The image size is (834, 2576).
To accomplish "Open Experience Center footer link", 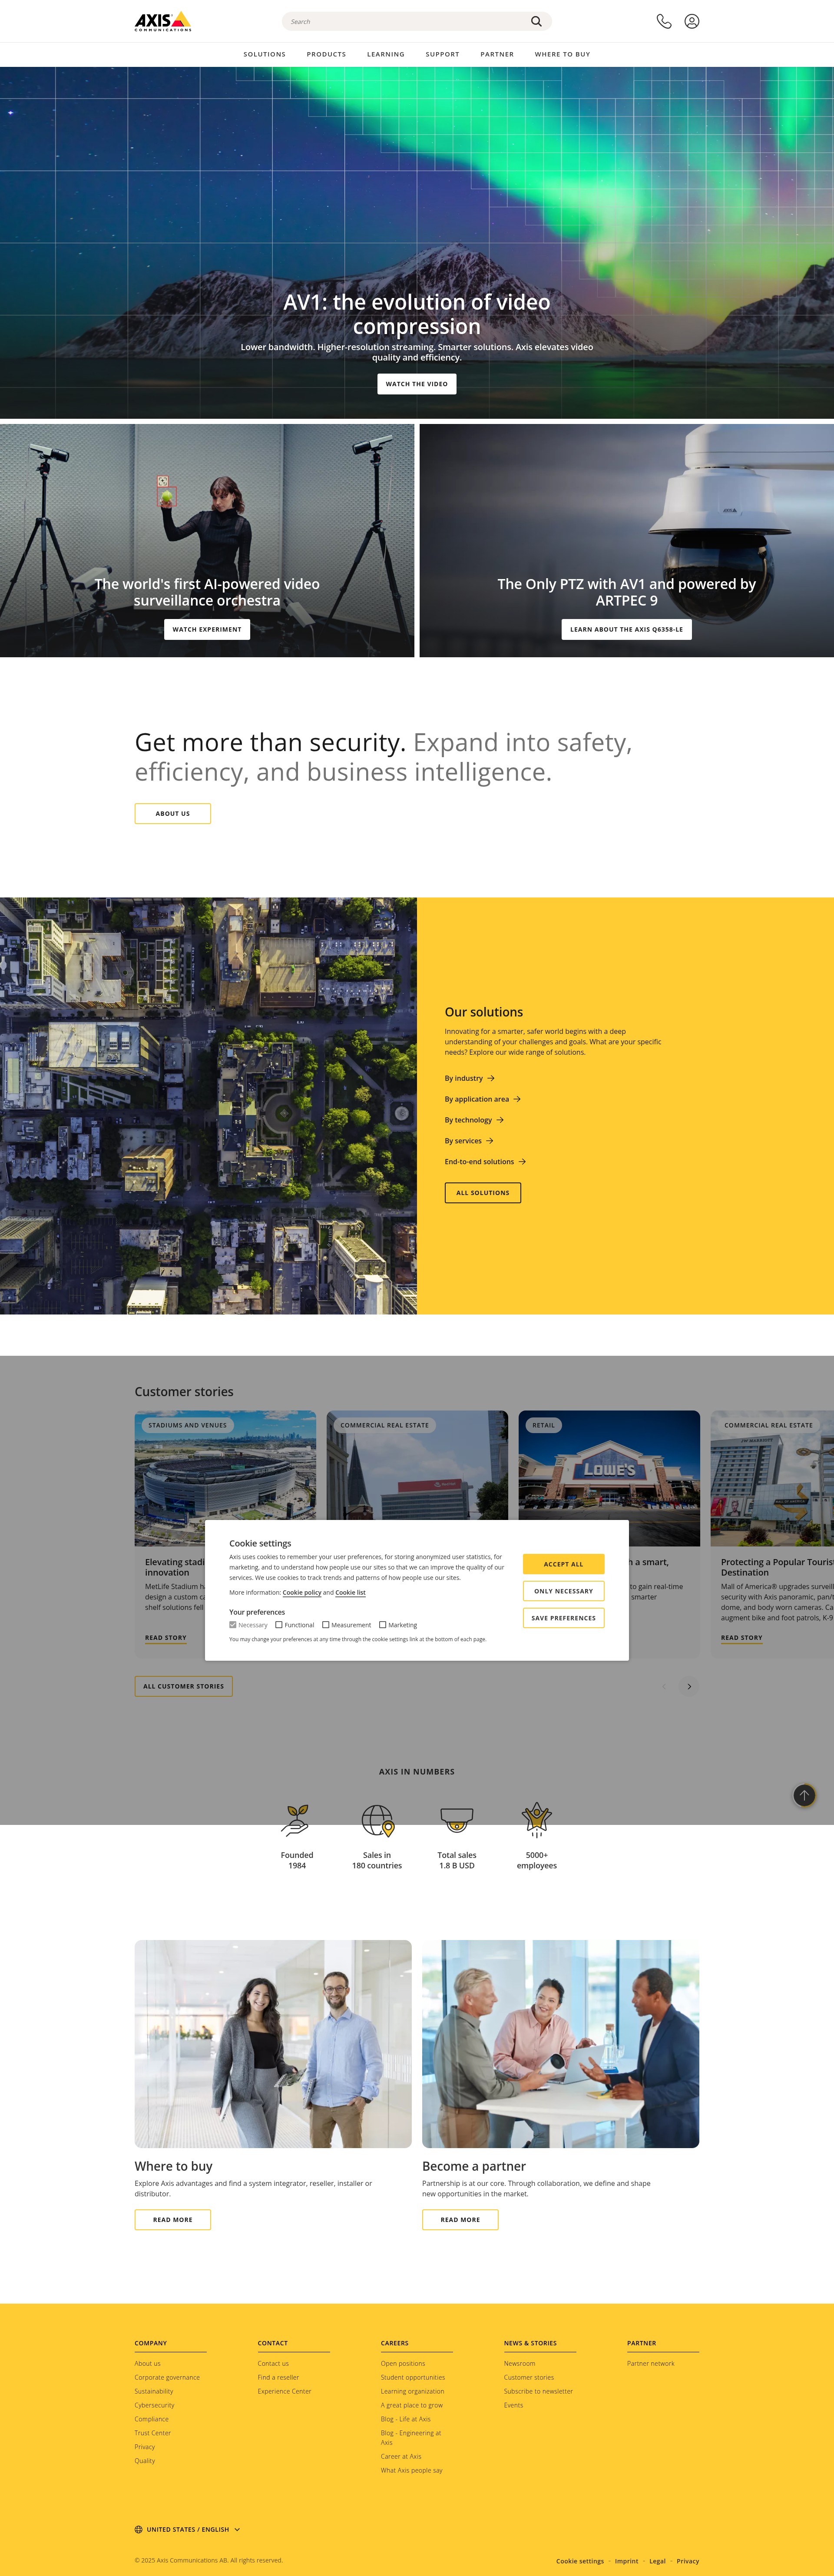I will coord(284,2391).
